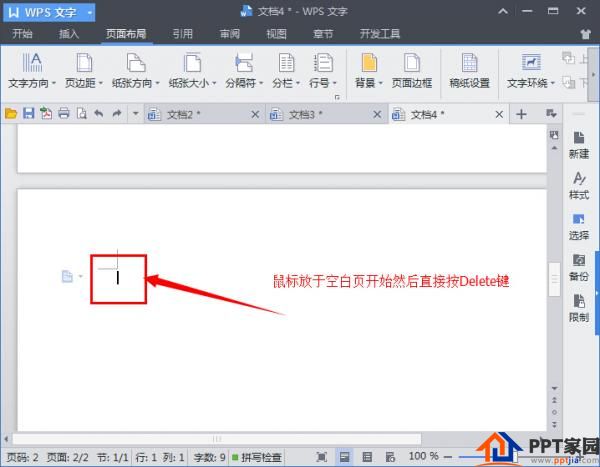
Task: Open the 开发工具 ribbon tab
Action: 380,34
